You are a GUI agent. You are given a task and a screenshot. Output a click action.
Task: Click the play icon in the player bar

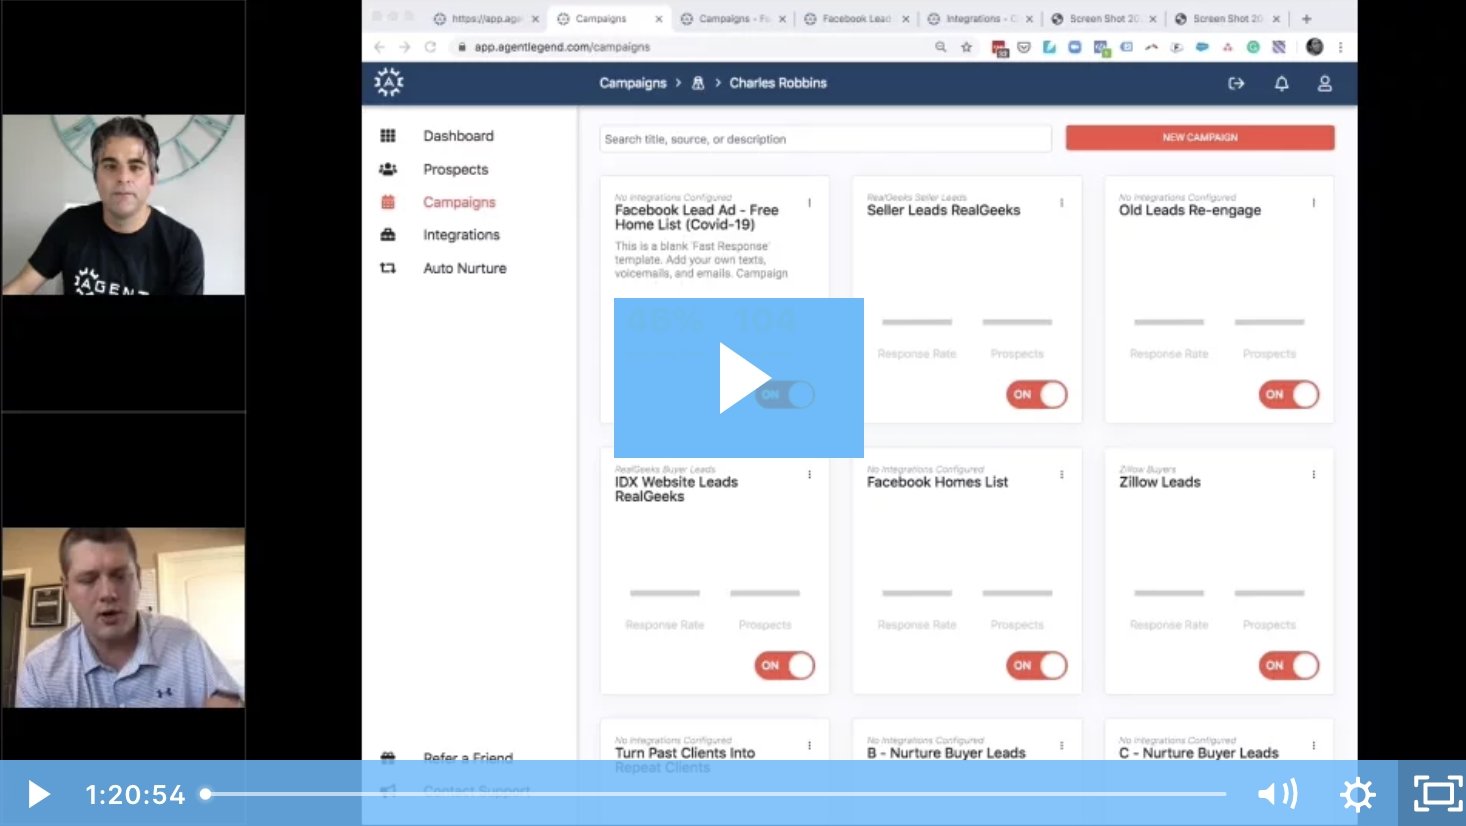[39, 794]
